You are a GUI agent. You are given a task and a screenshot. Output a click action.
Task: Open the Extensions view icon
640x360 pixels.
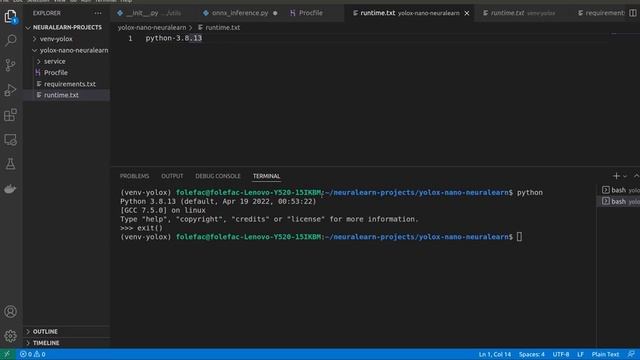tap(11, 115)
